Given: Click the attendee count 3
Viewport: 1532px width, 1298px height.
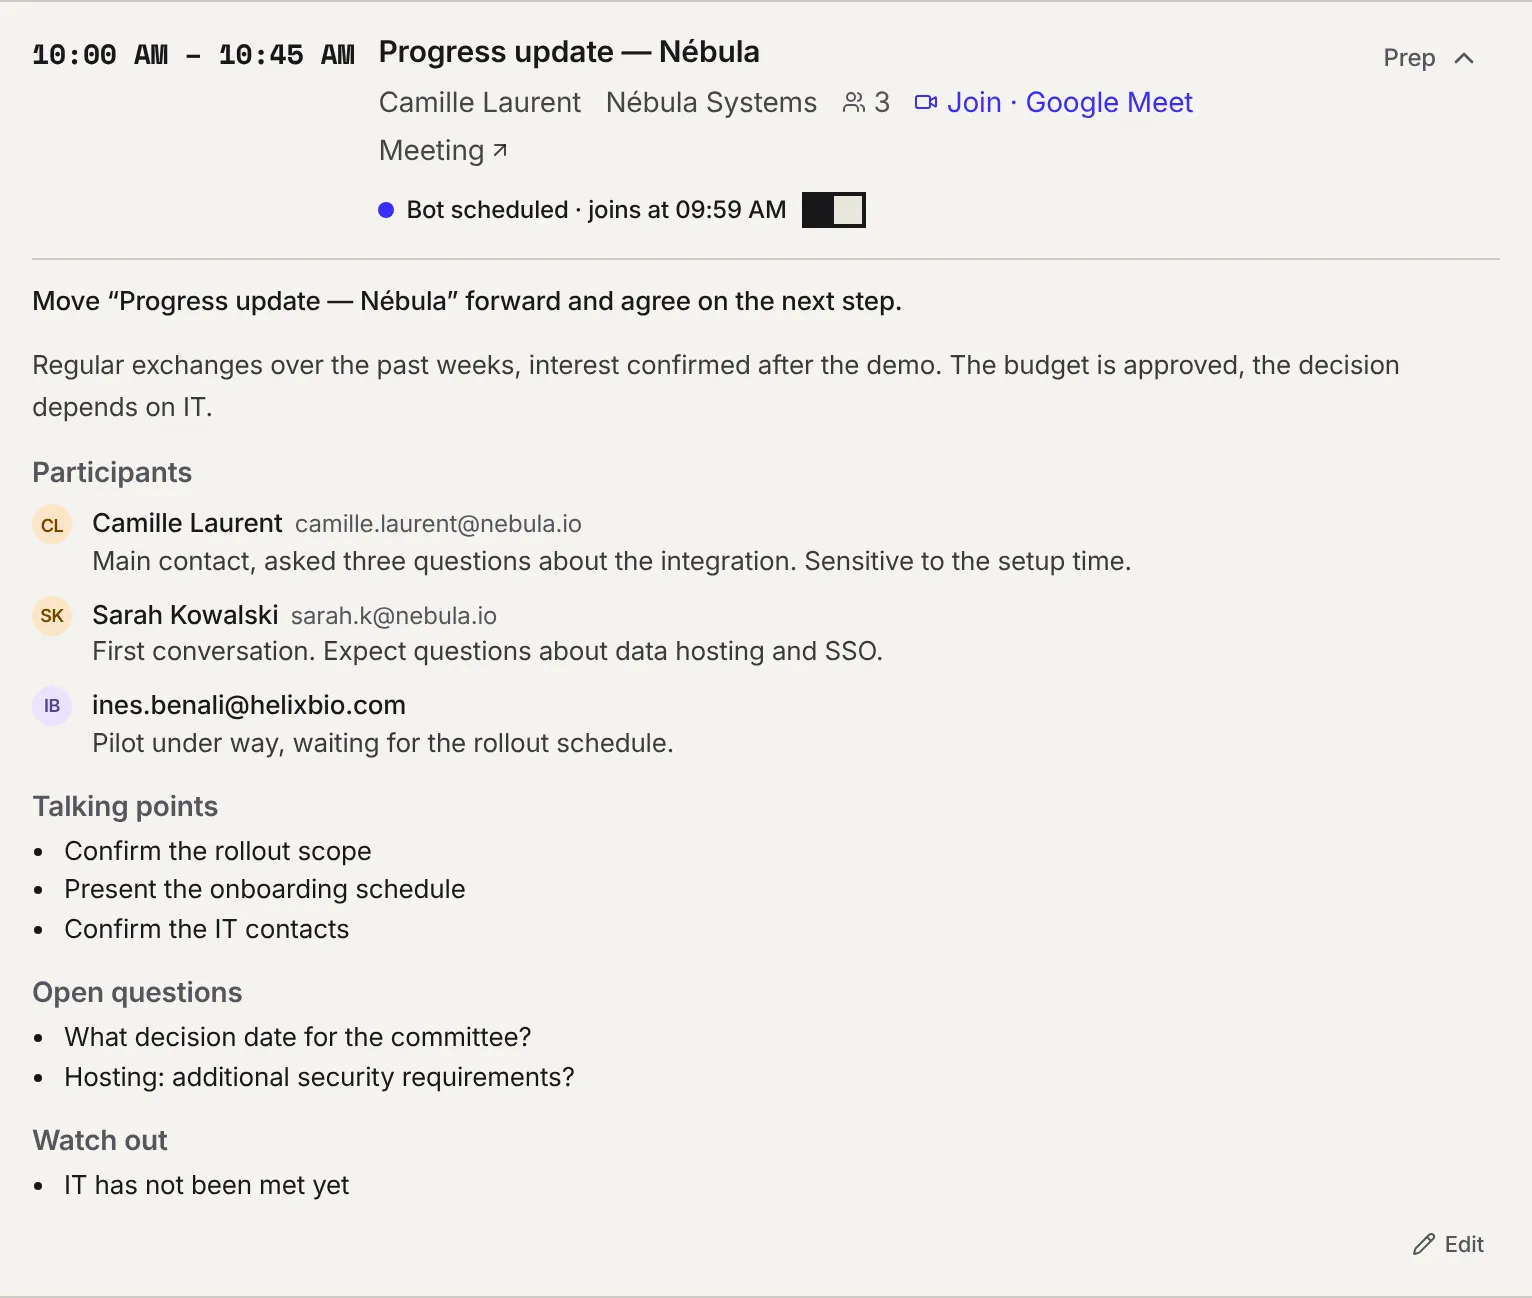Looking at the screenshot, I should pos(882,102).
